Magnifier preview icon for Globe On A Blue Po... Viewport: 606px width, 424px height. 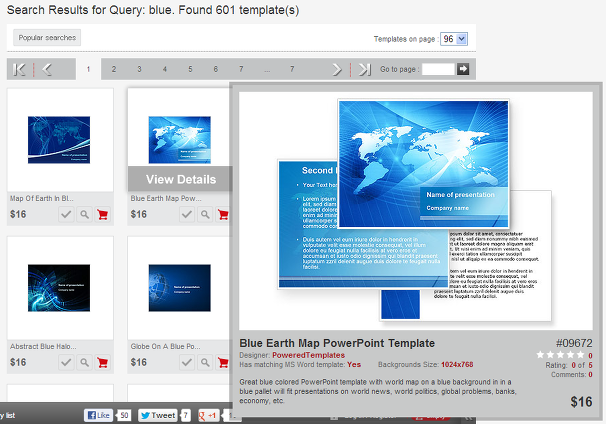coord(205,363)
